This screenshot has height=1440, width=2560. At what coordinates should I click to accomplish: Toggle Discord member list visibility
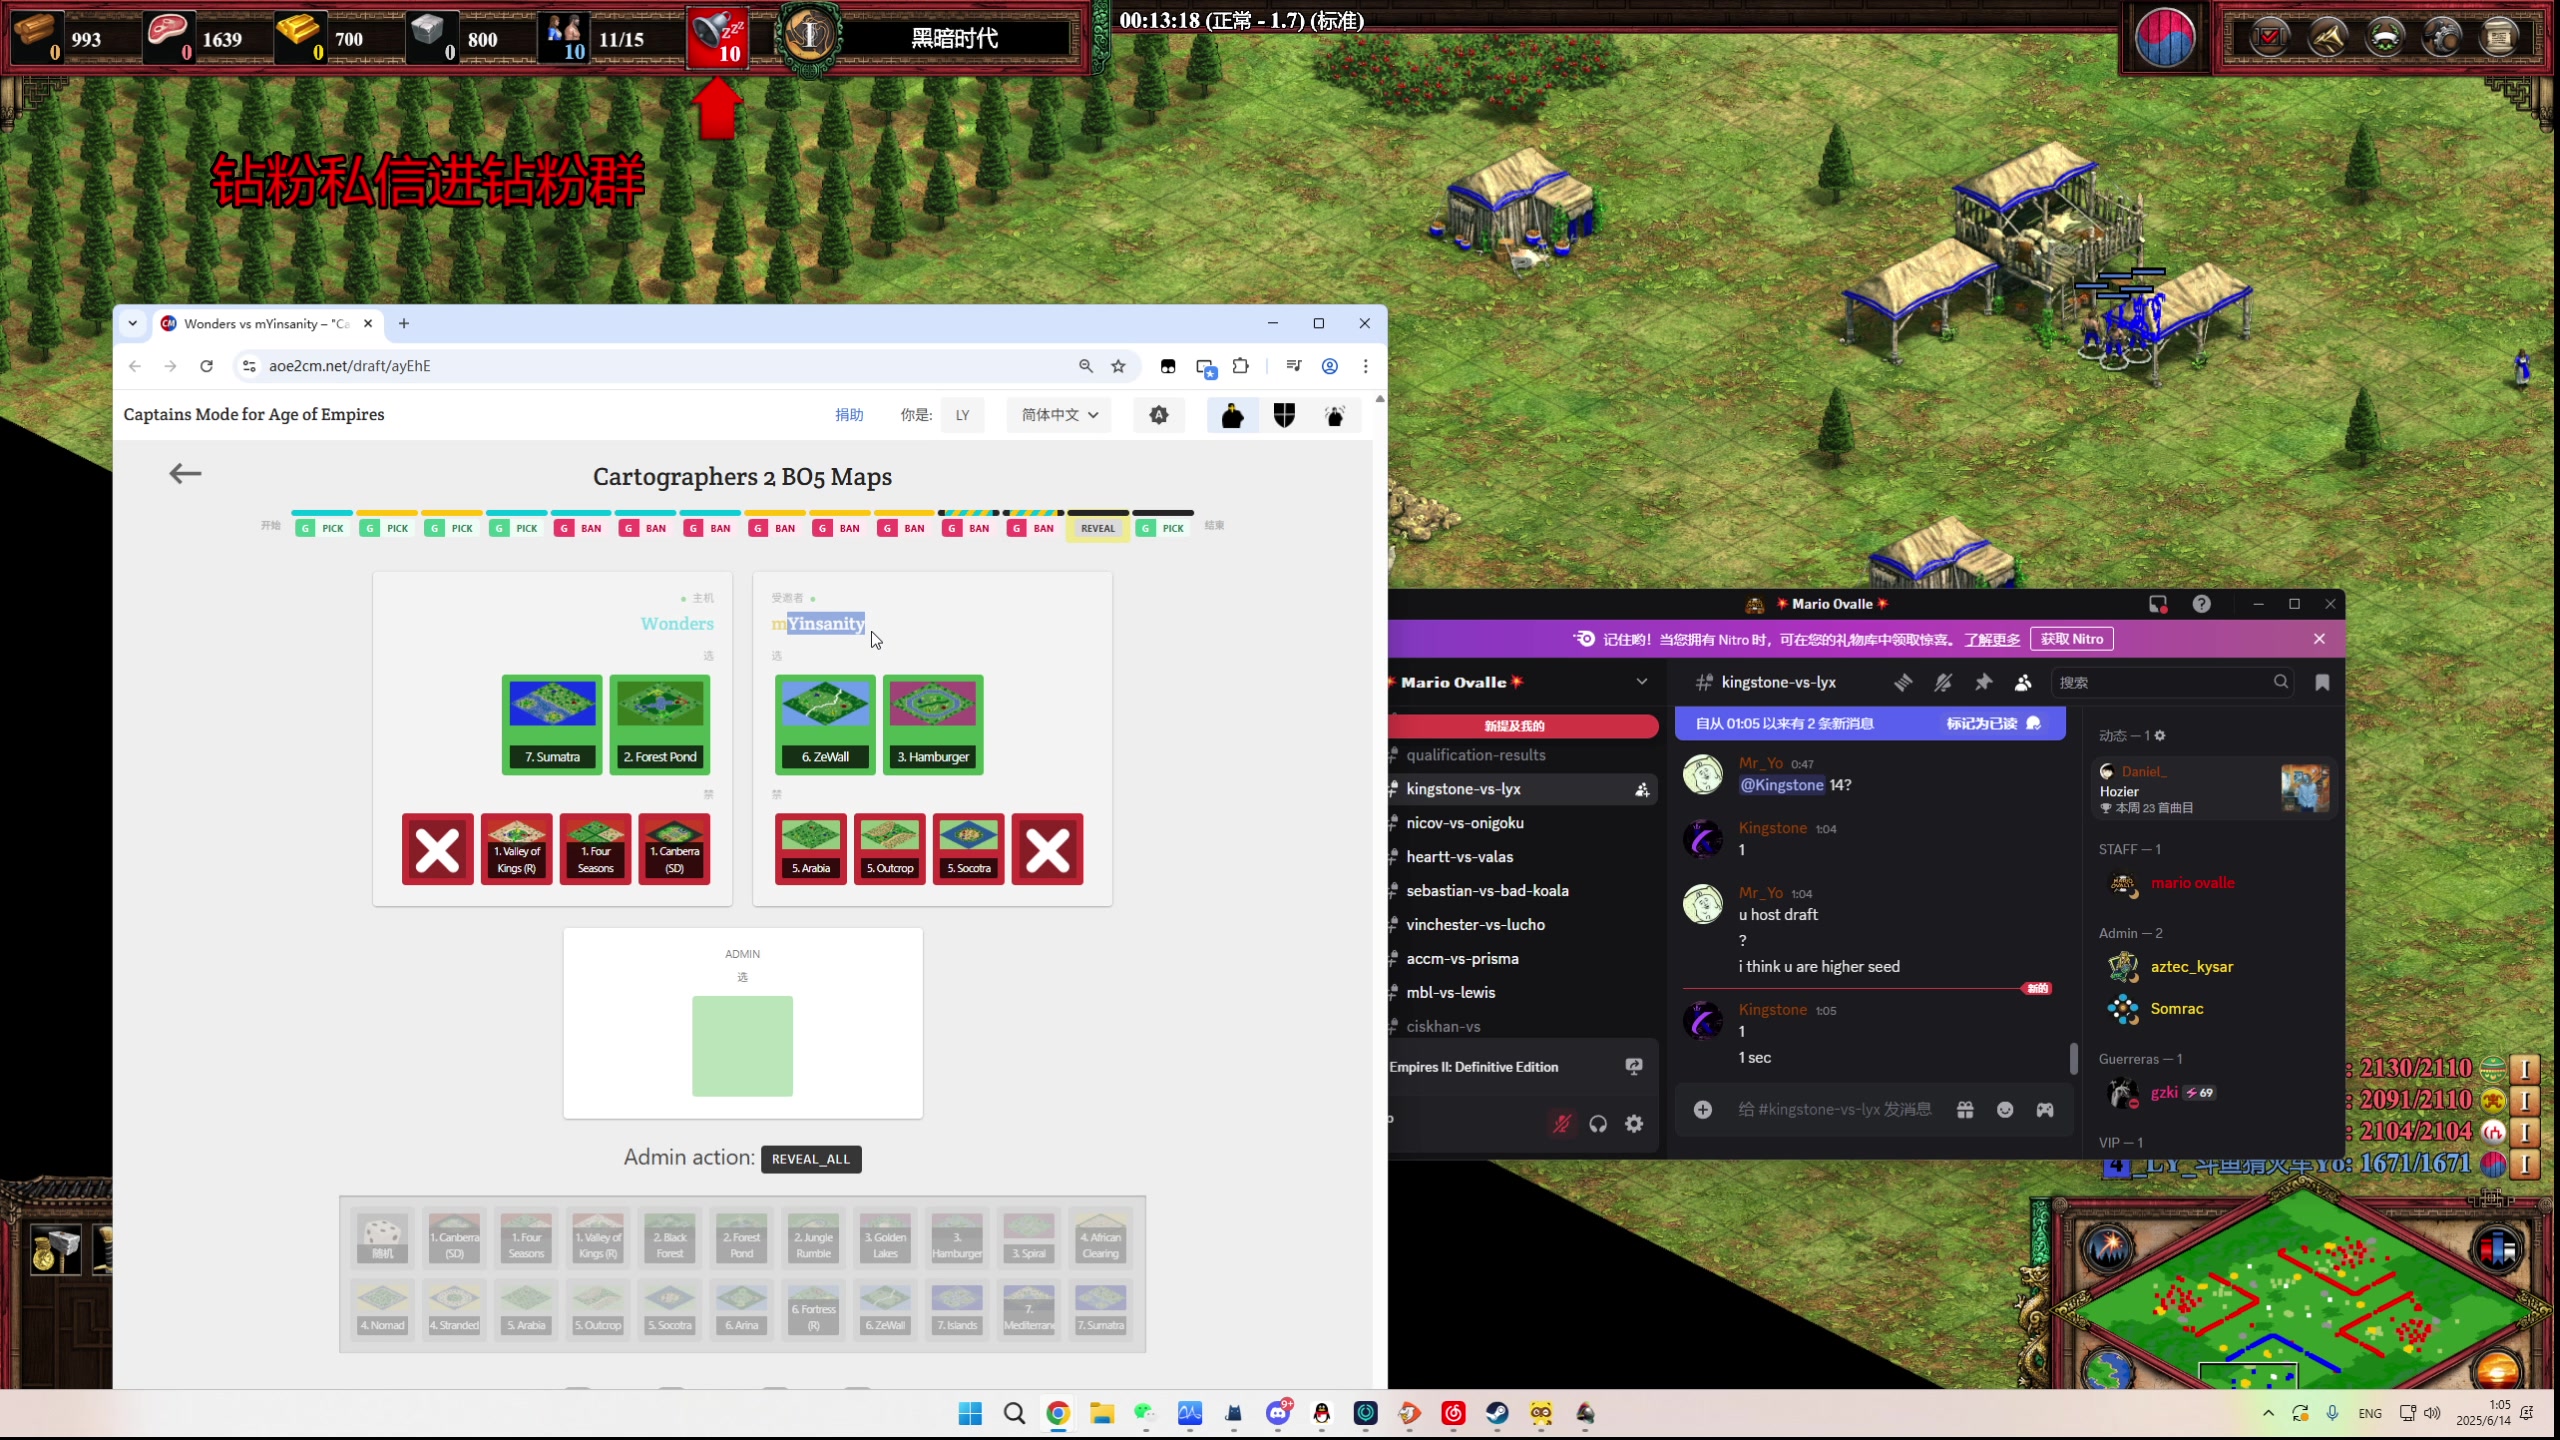2023,682
